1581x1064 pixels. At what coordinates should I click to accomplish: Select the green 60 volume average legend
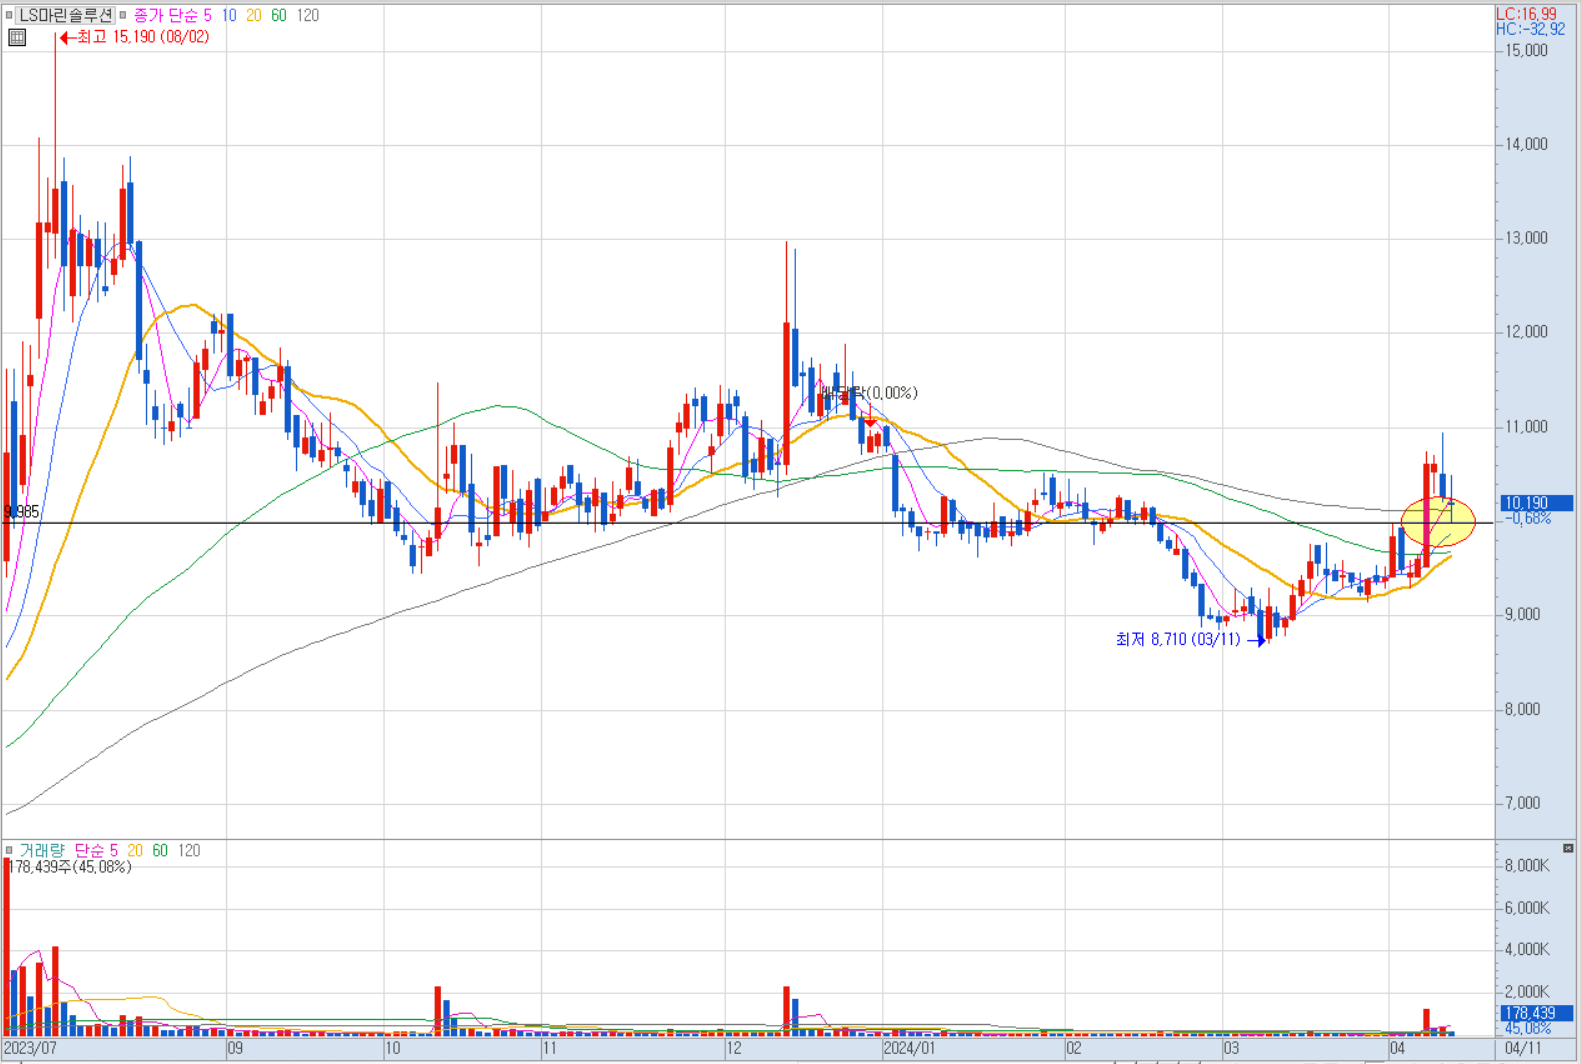160,850
